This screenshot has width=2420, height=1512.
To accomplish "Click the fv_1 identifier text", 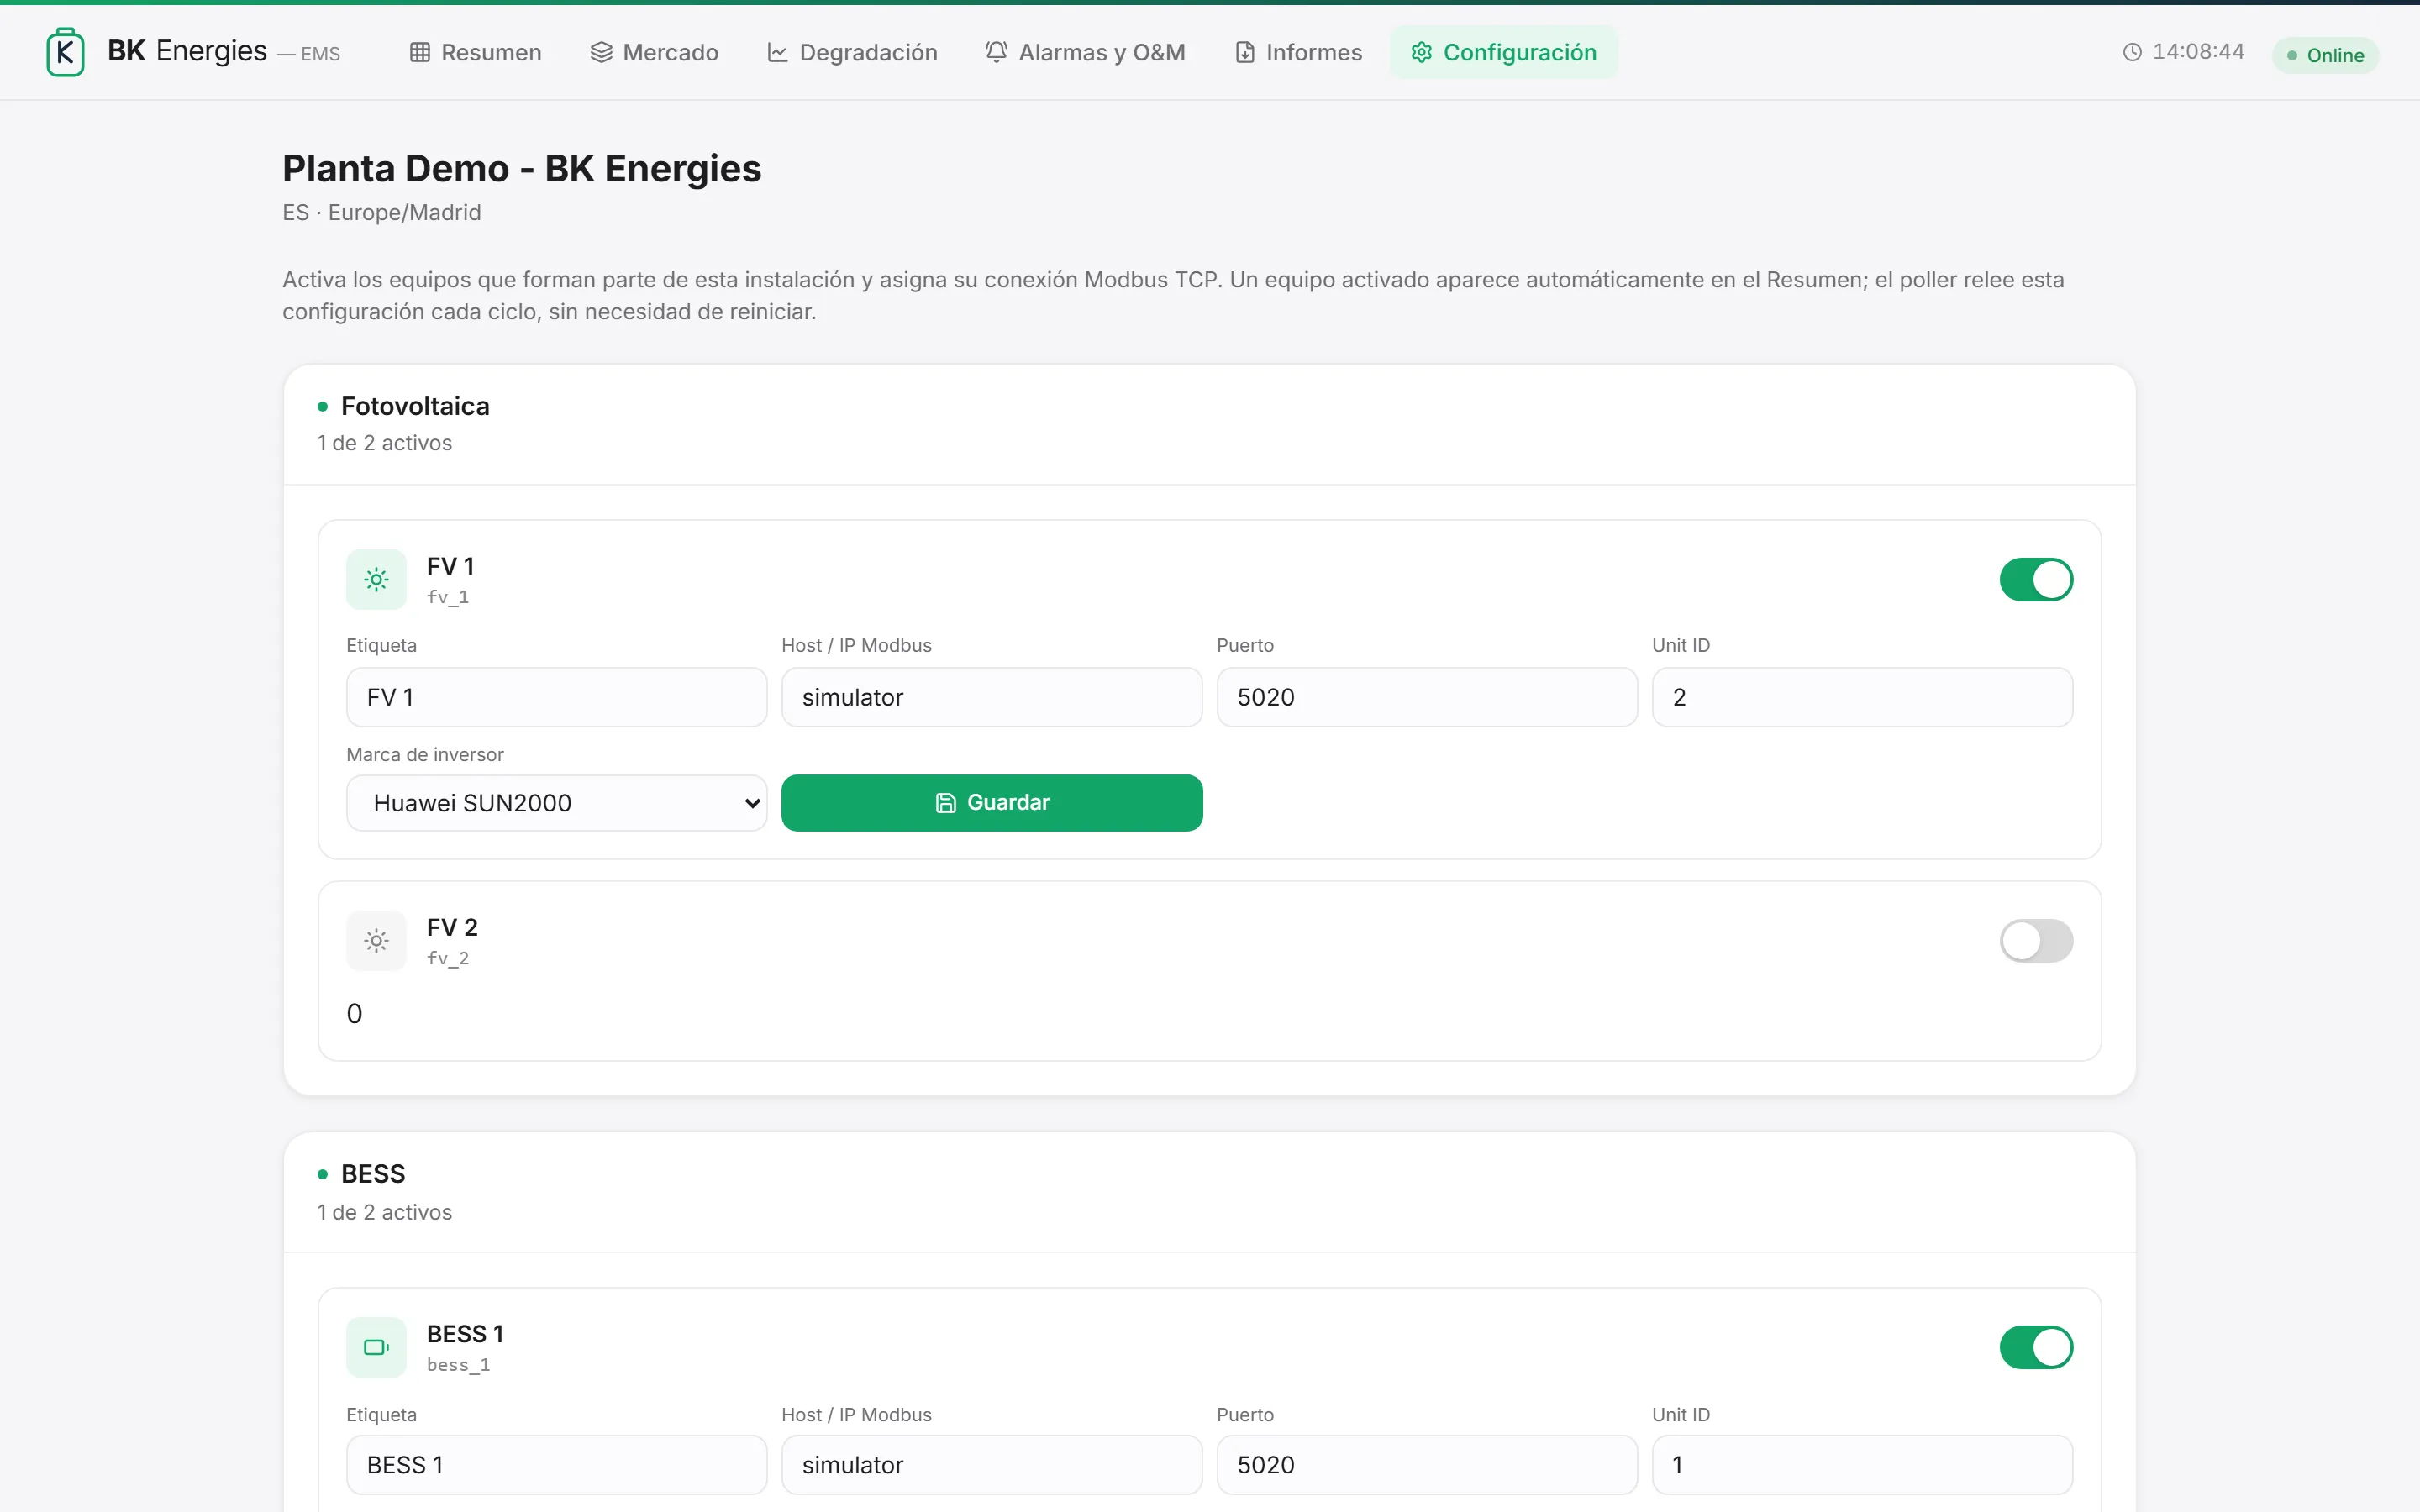I will pyautogui.click(x=448, y=597).
